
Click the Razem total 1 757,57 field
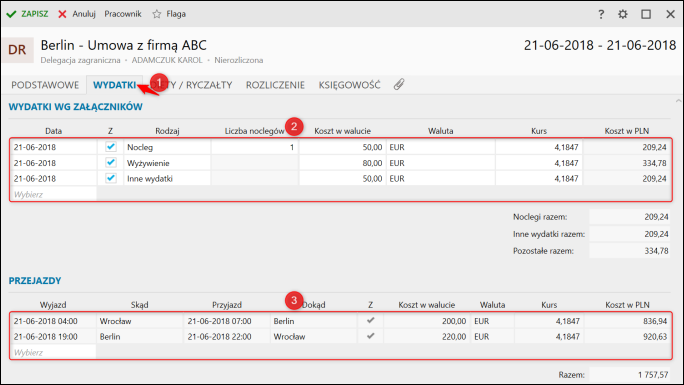[629, 375]
